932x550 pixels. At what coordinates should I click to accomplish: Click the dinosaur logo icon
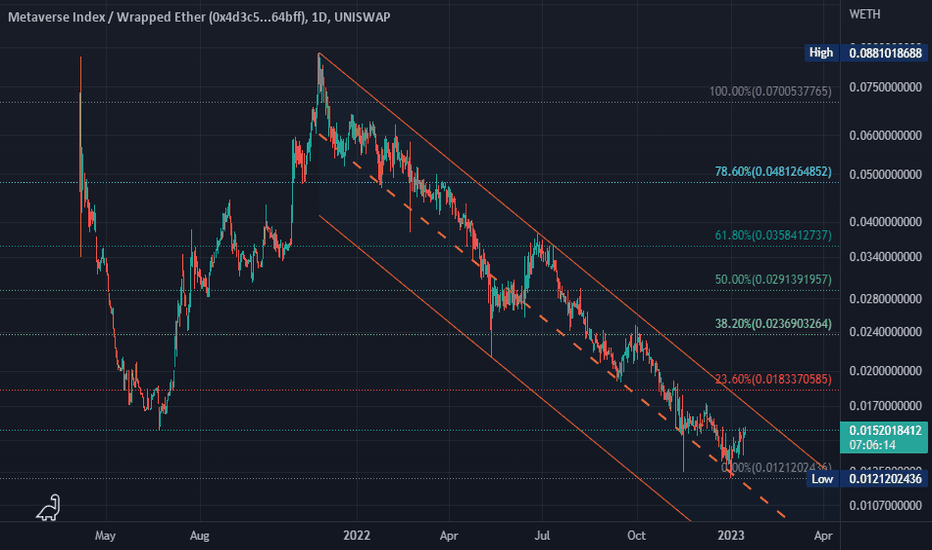(49, 508)
